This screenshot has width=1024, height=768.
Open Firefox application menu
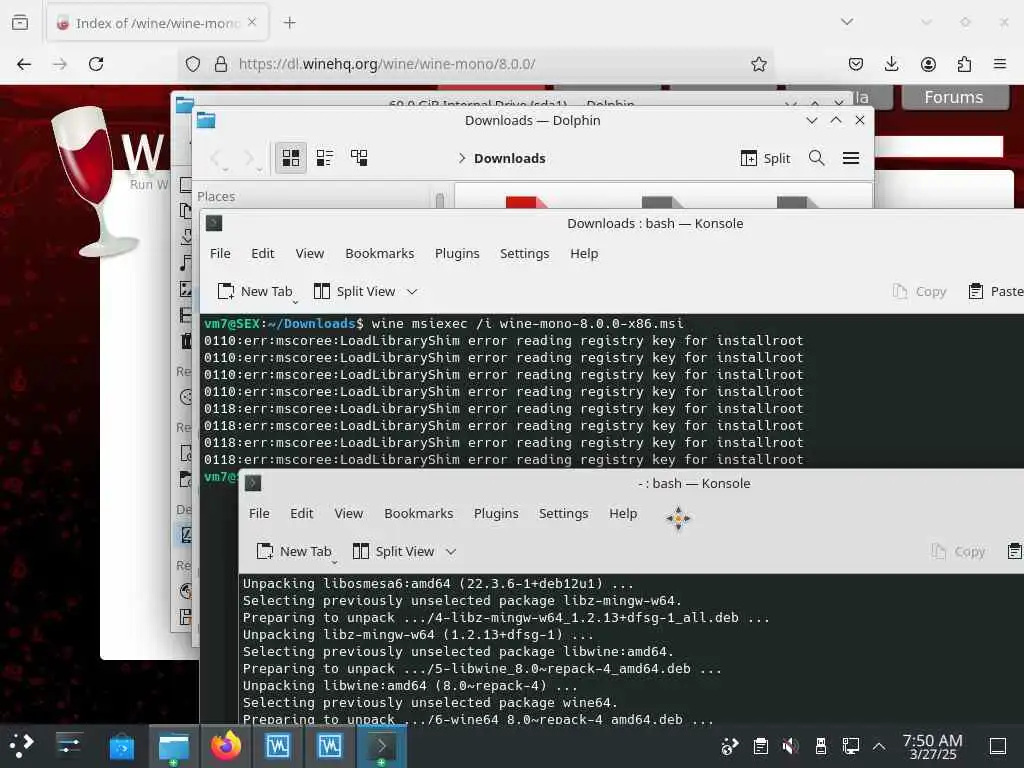tap(1000, 64)
